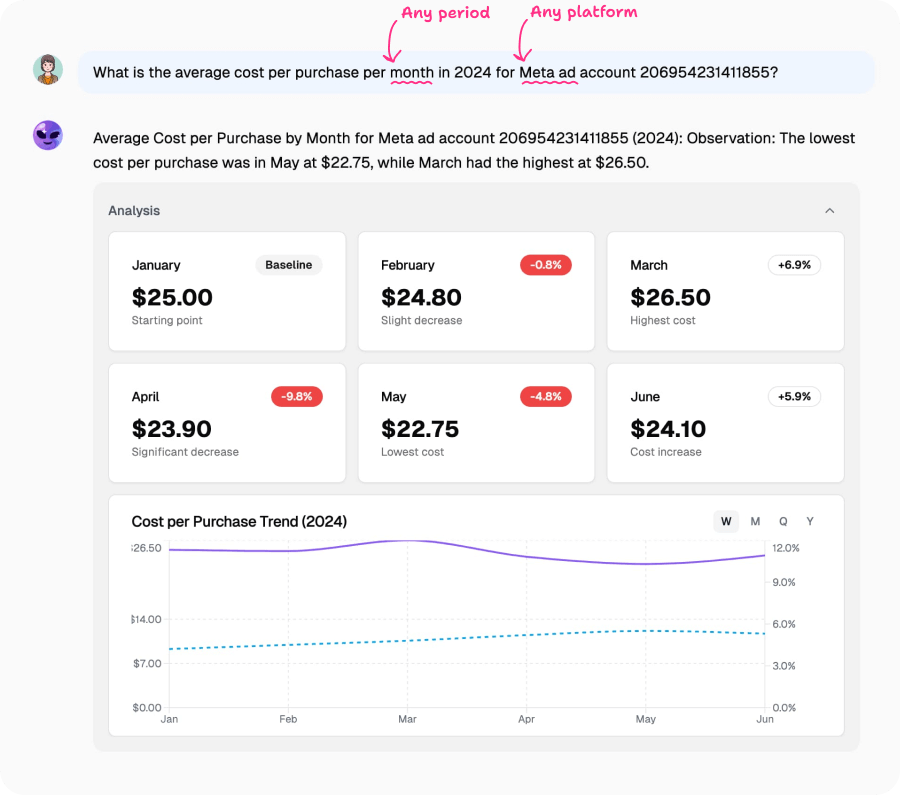Viewport: 900px width, 795px height.
Task: Select the red -0.8% badge on February
Action: coord(545,265)
